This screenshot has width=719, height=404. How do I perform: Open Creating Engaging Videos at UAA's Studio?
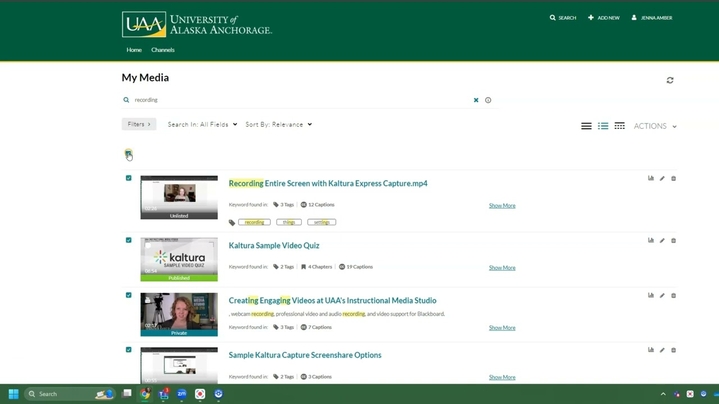(x=332, y=300)
